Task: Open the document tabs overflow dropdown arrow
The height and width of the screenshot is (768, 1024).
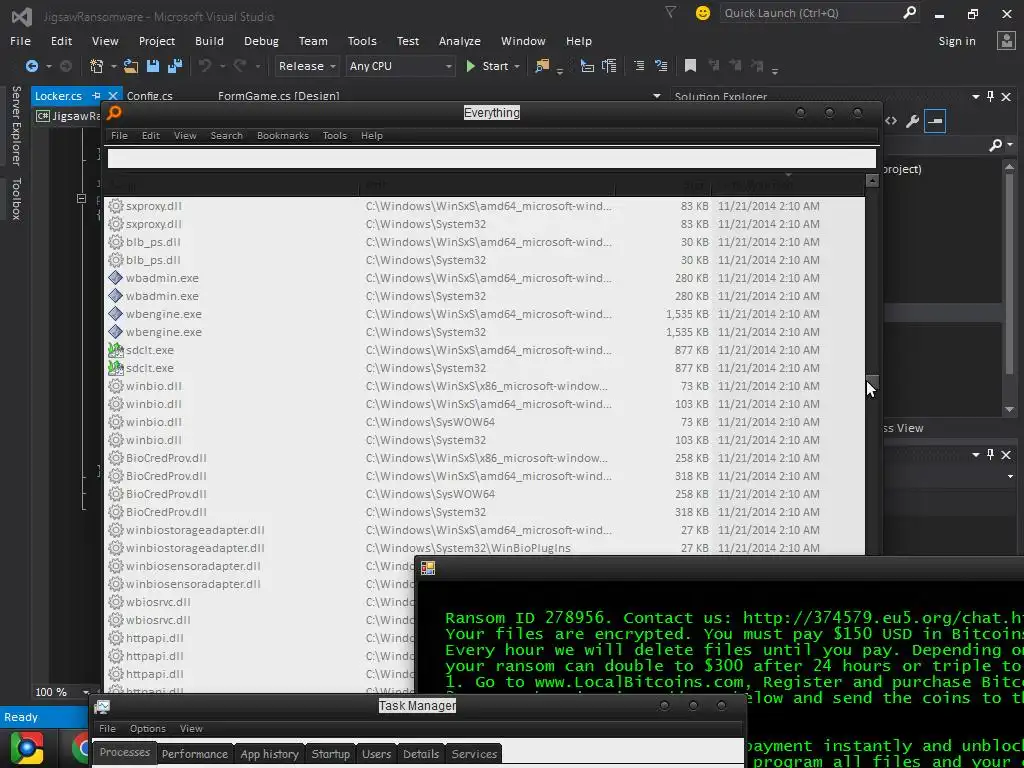Action: coord(656,96)
